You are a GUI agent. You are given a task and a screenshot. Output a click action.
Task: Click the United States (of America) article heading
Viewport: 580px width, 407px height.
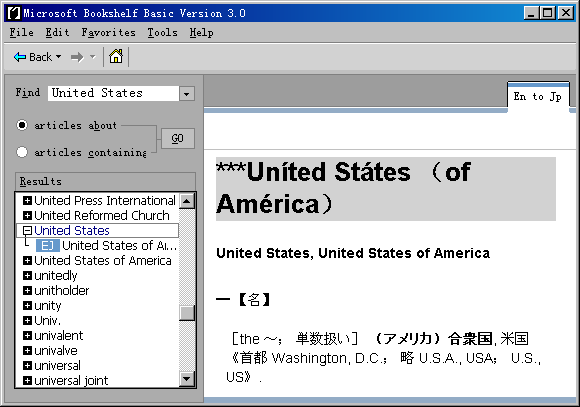click(385, 189)
